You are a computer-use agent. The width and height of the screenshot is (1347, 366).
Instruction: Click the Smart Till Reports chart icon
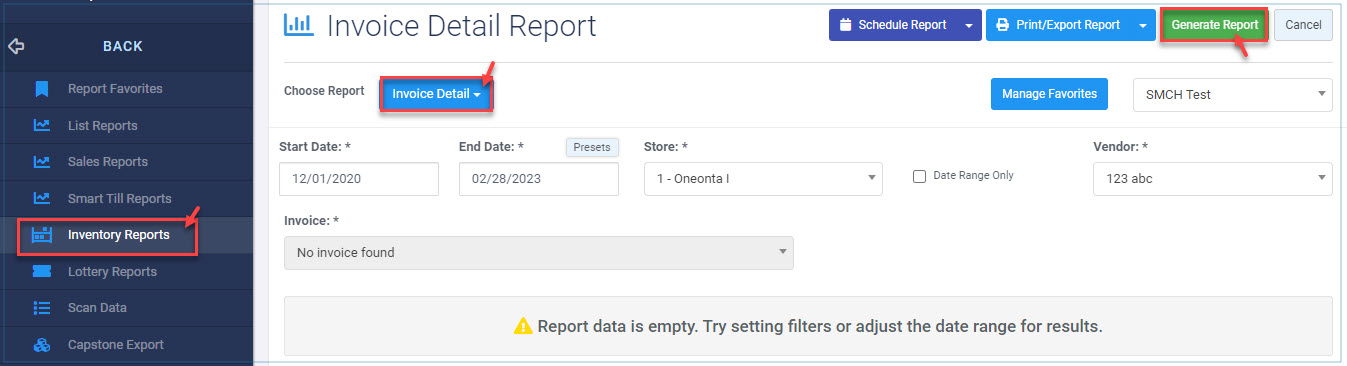pyautogui.click(x=42, y=198)
